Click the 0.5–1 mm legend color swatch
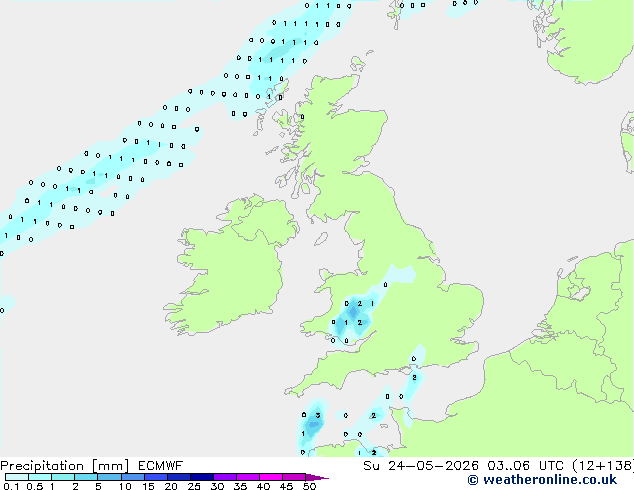The image size is (634, 490). [x=40, y=477]
